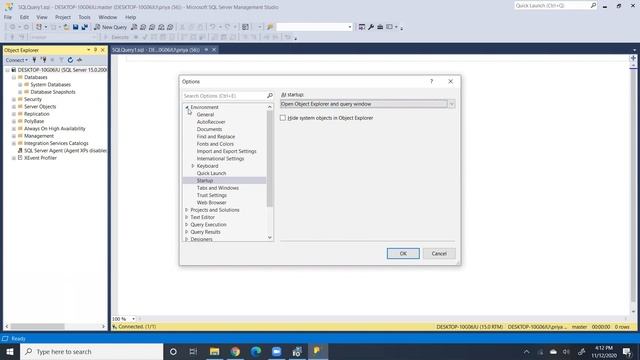The height and width of the screenshot is (360, 640).
Task: Click the Toolbox icon in the toolbar
Action: 380,27
